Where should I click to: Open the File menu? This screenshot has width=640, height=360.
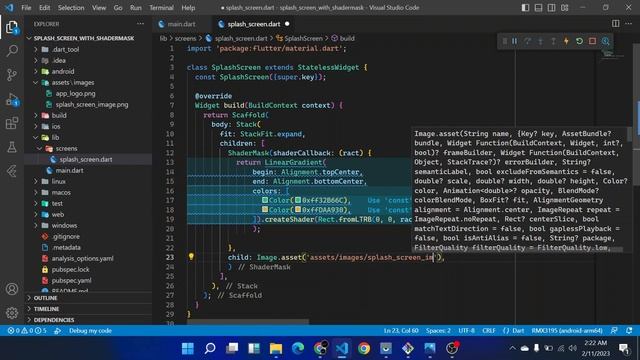(x=26, y=7)
